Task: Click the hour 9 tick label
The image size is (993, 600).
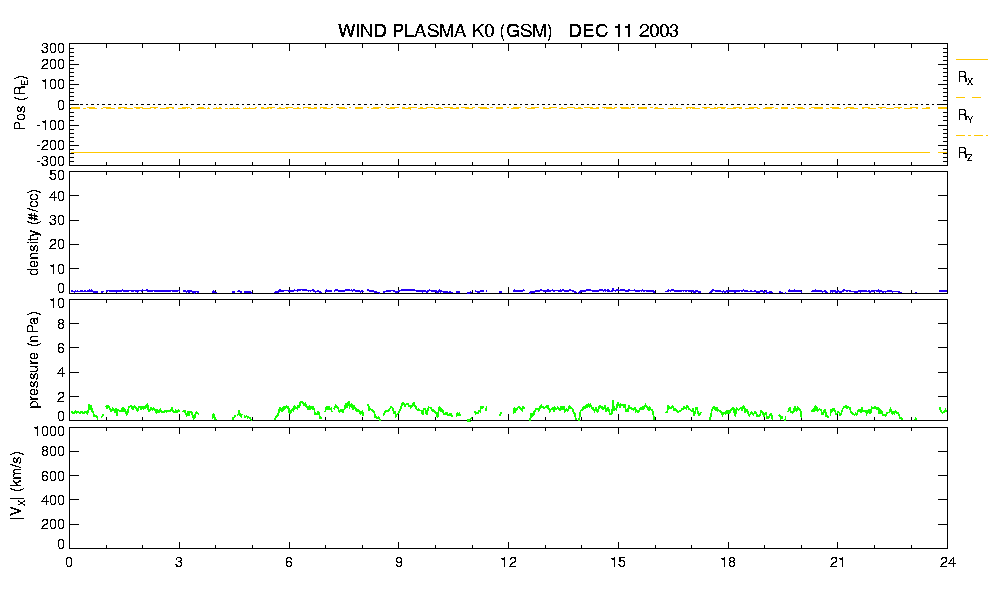Action: (x=398, y=562)
